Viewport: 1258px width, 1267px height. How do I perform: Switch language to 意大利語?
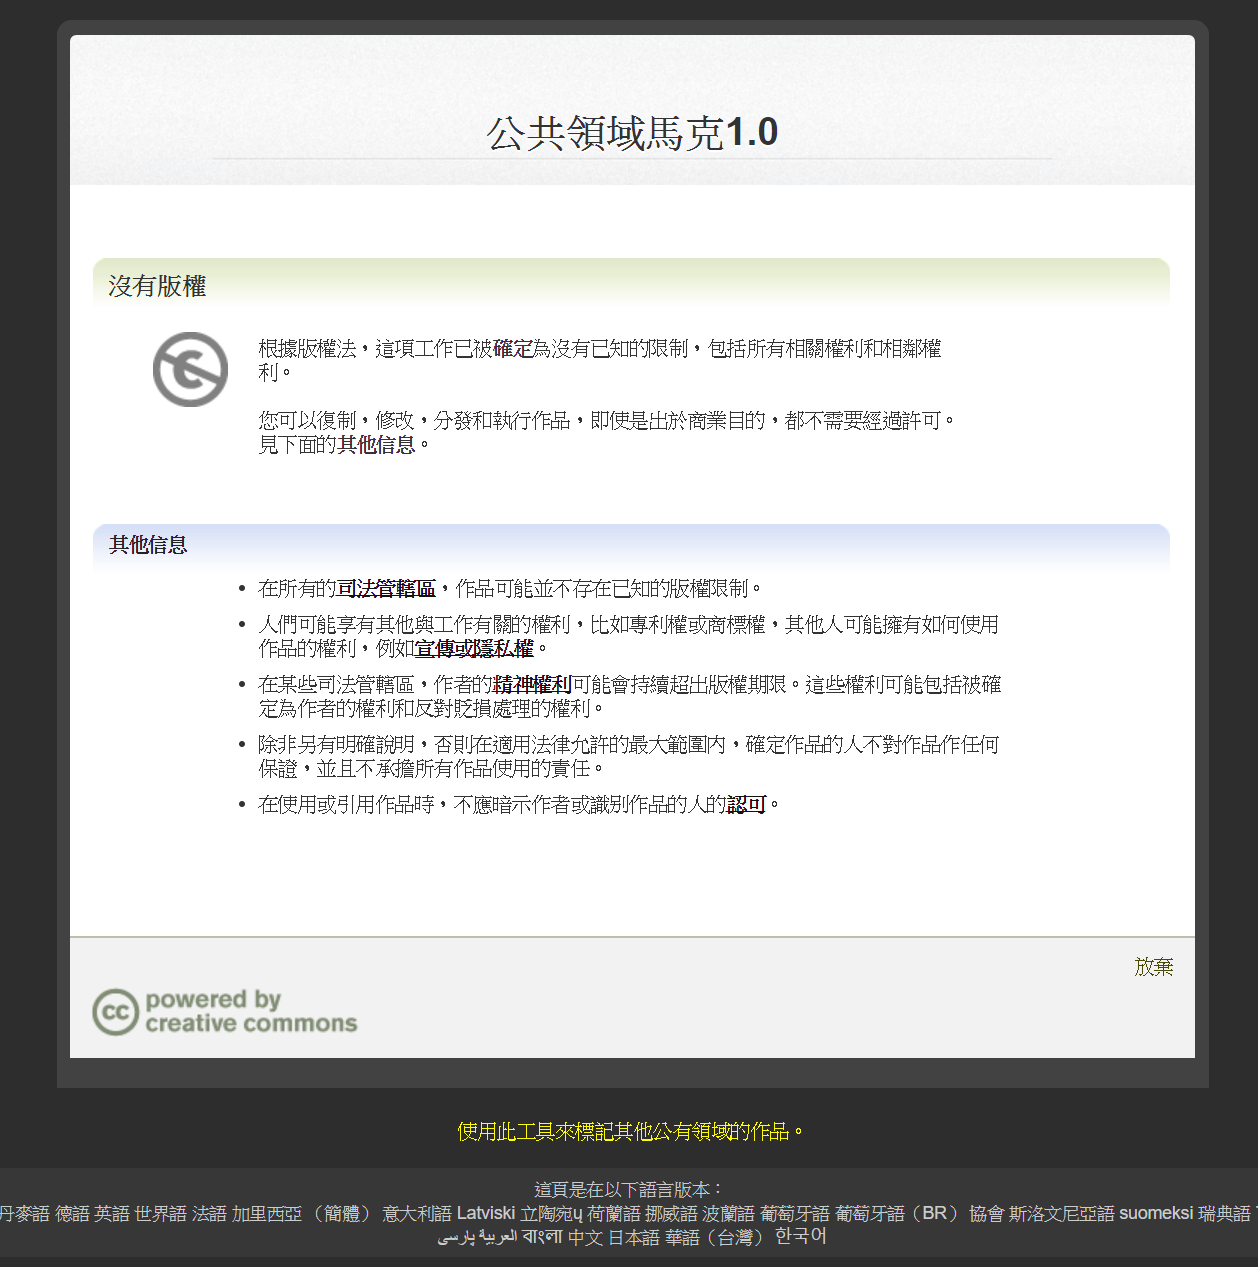[x=417, y=1213]
